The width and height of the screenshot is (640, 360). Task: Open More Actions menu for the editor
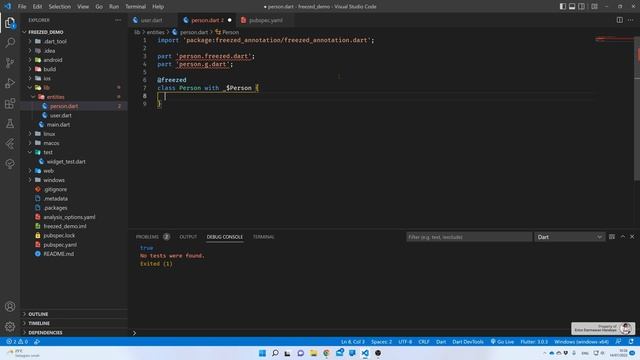(x=631, y=20)
